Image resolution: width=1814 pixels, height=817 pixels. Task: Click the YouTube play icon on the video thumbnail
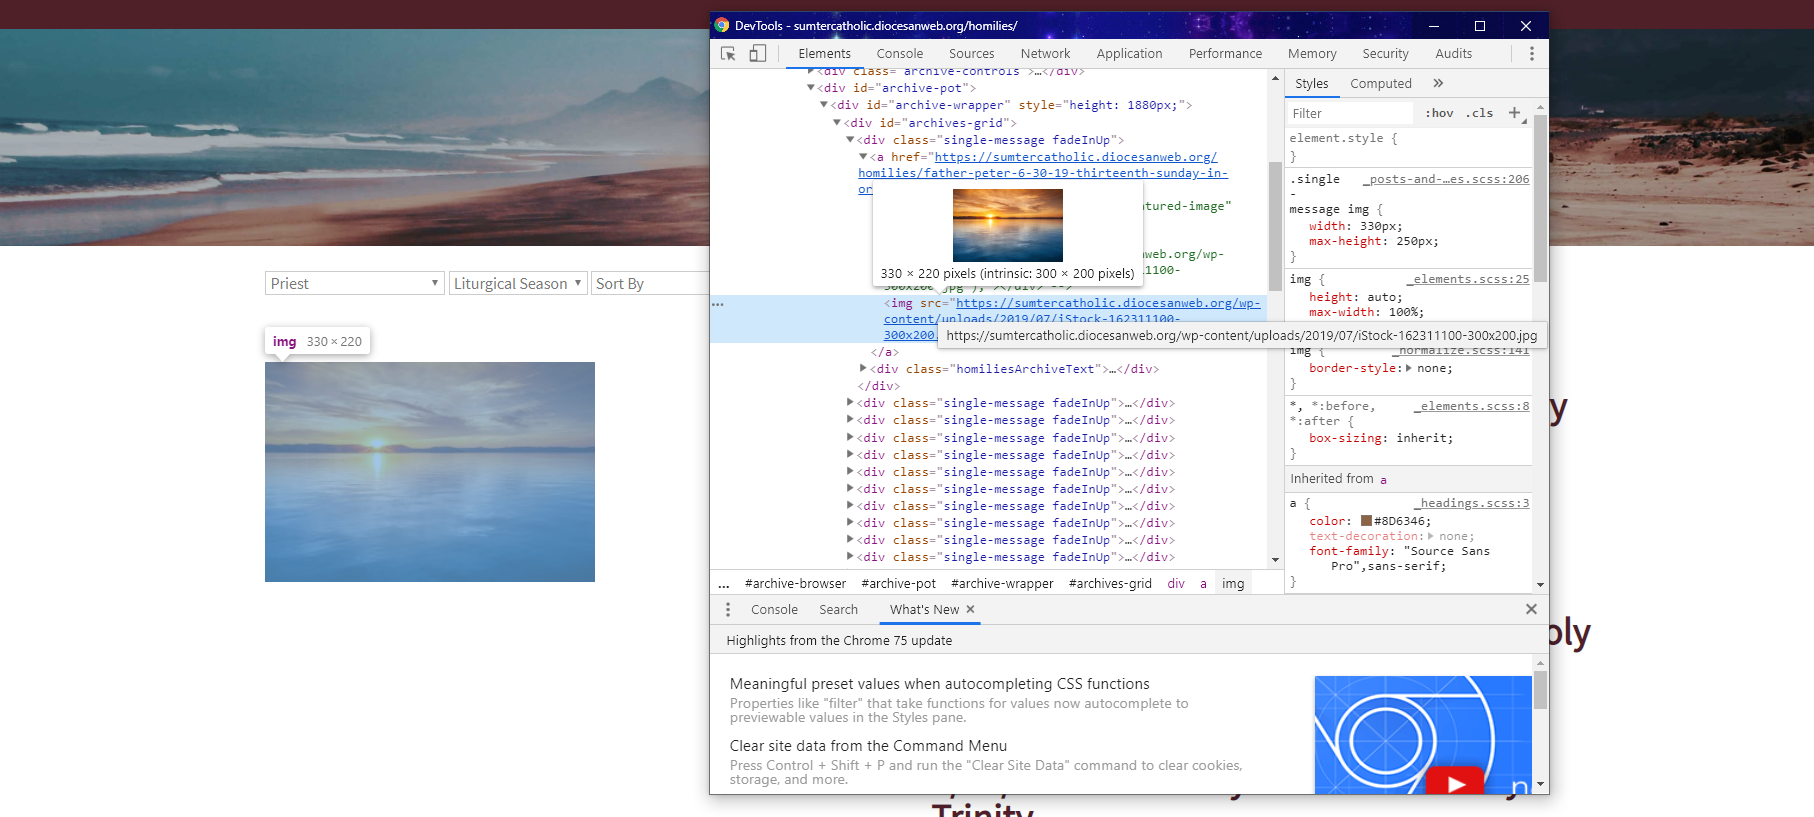coord(1455,783)
